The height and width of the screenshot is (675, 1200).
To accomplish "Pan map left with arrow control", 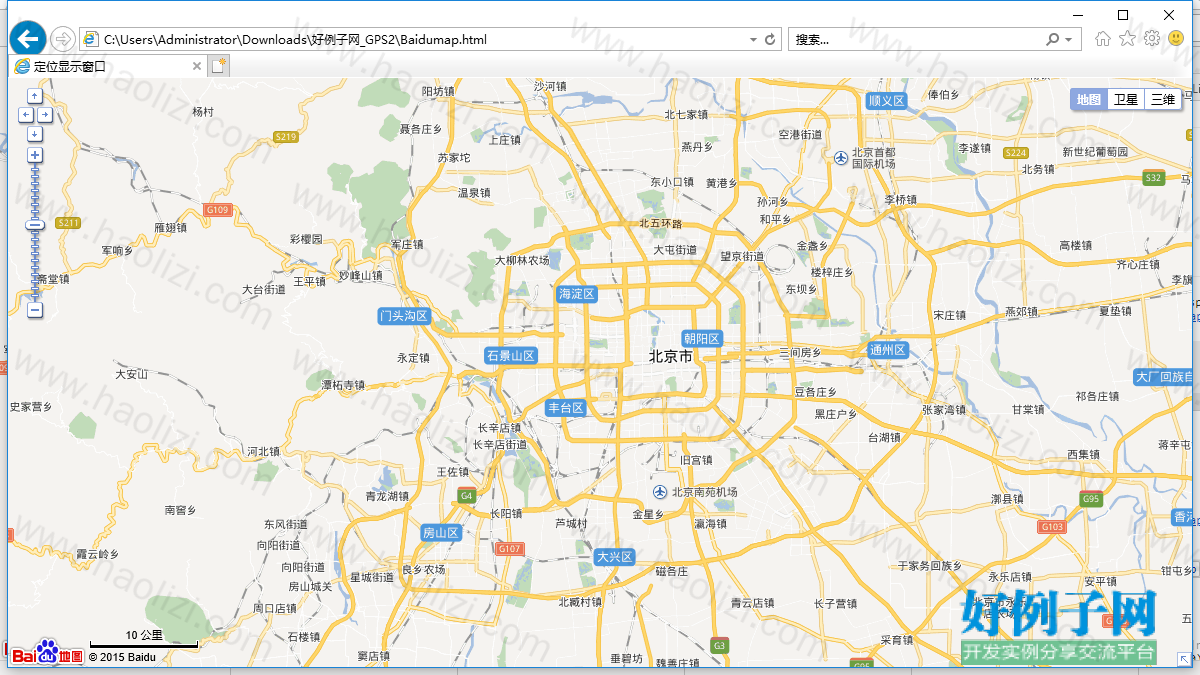I will (x=26, y=115).
